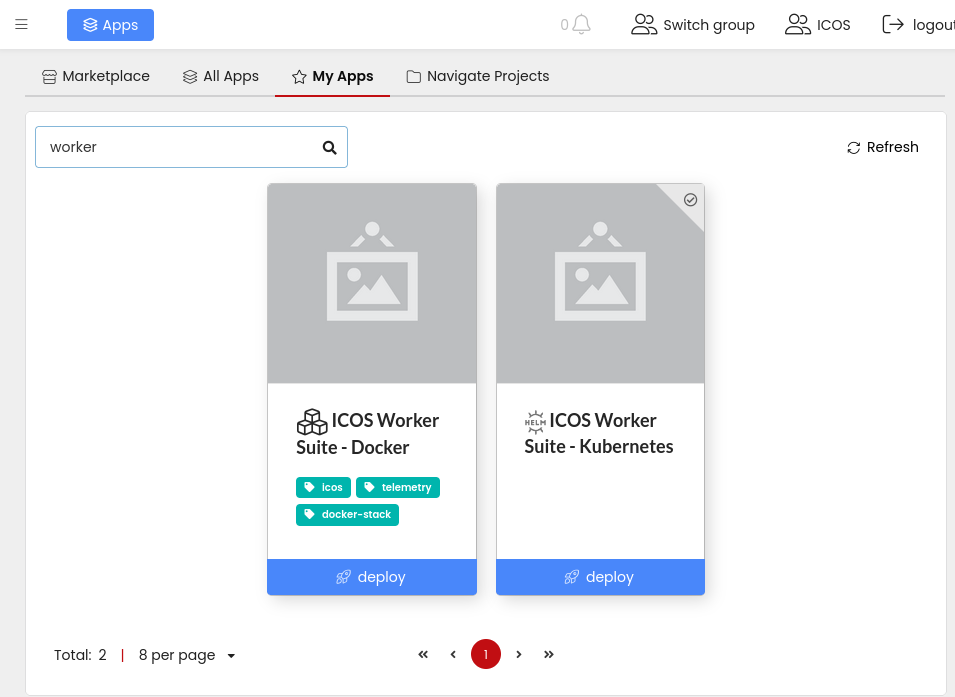Click the notification count 0

pos(565,25)
